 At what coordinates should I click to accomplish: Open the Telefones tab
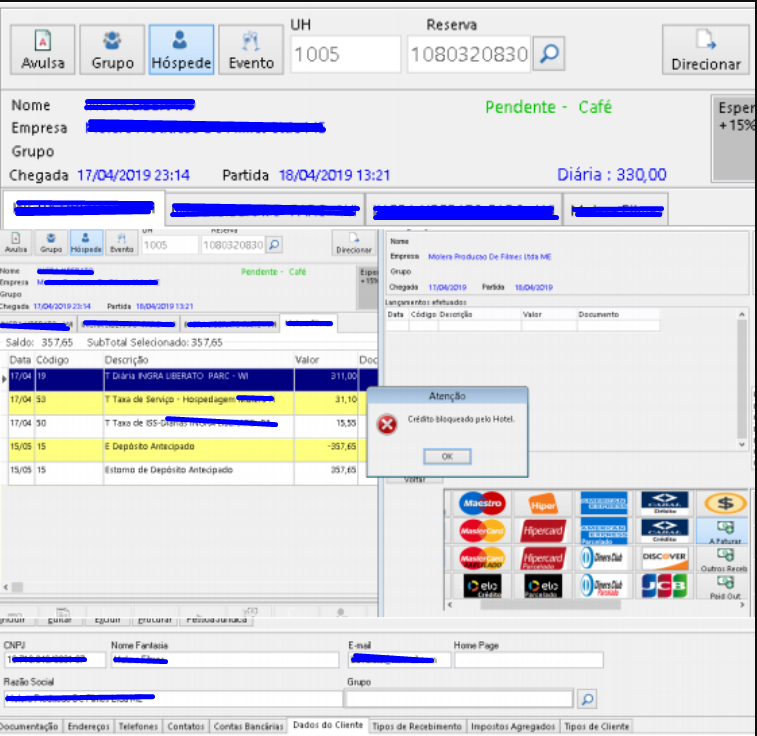tap(138, 726)
